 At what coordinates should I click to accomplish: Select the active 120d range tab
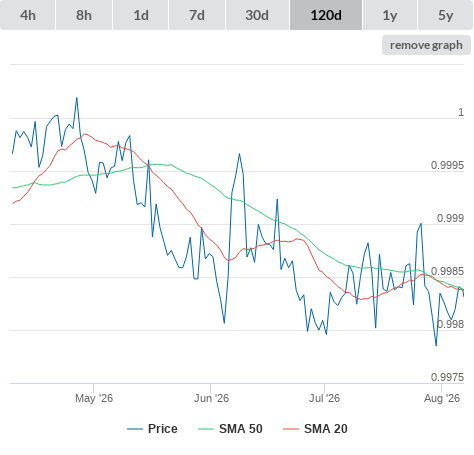tap(326, 15)
